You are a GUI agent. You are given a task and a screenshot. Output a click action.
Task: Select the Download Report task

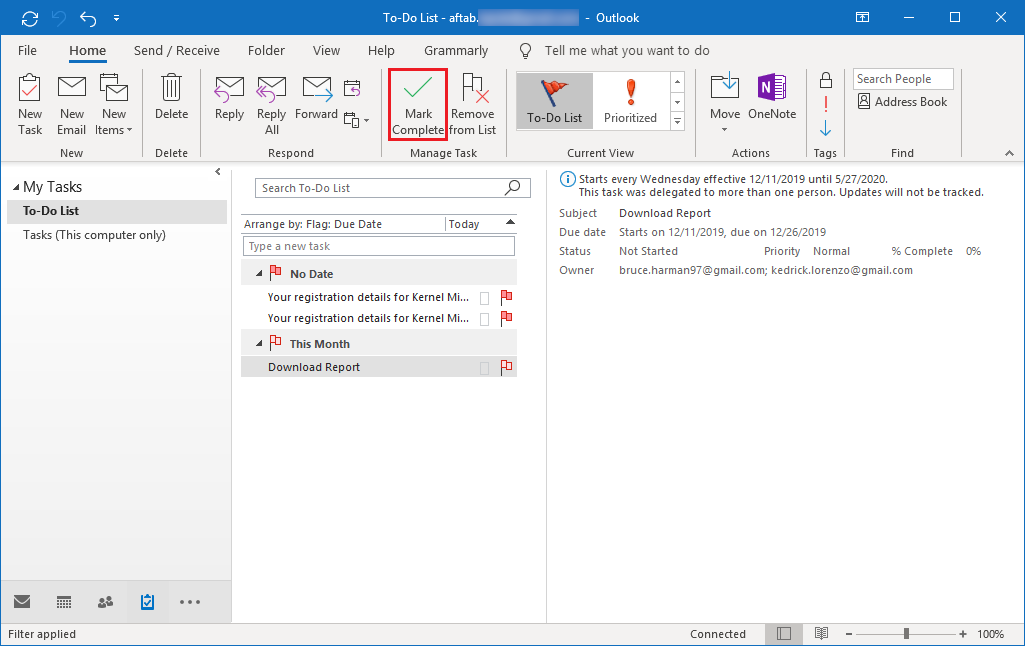[378, 367]
